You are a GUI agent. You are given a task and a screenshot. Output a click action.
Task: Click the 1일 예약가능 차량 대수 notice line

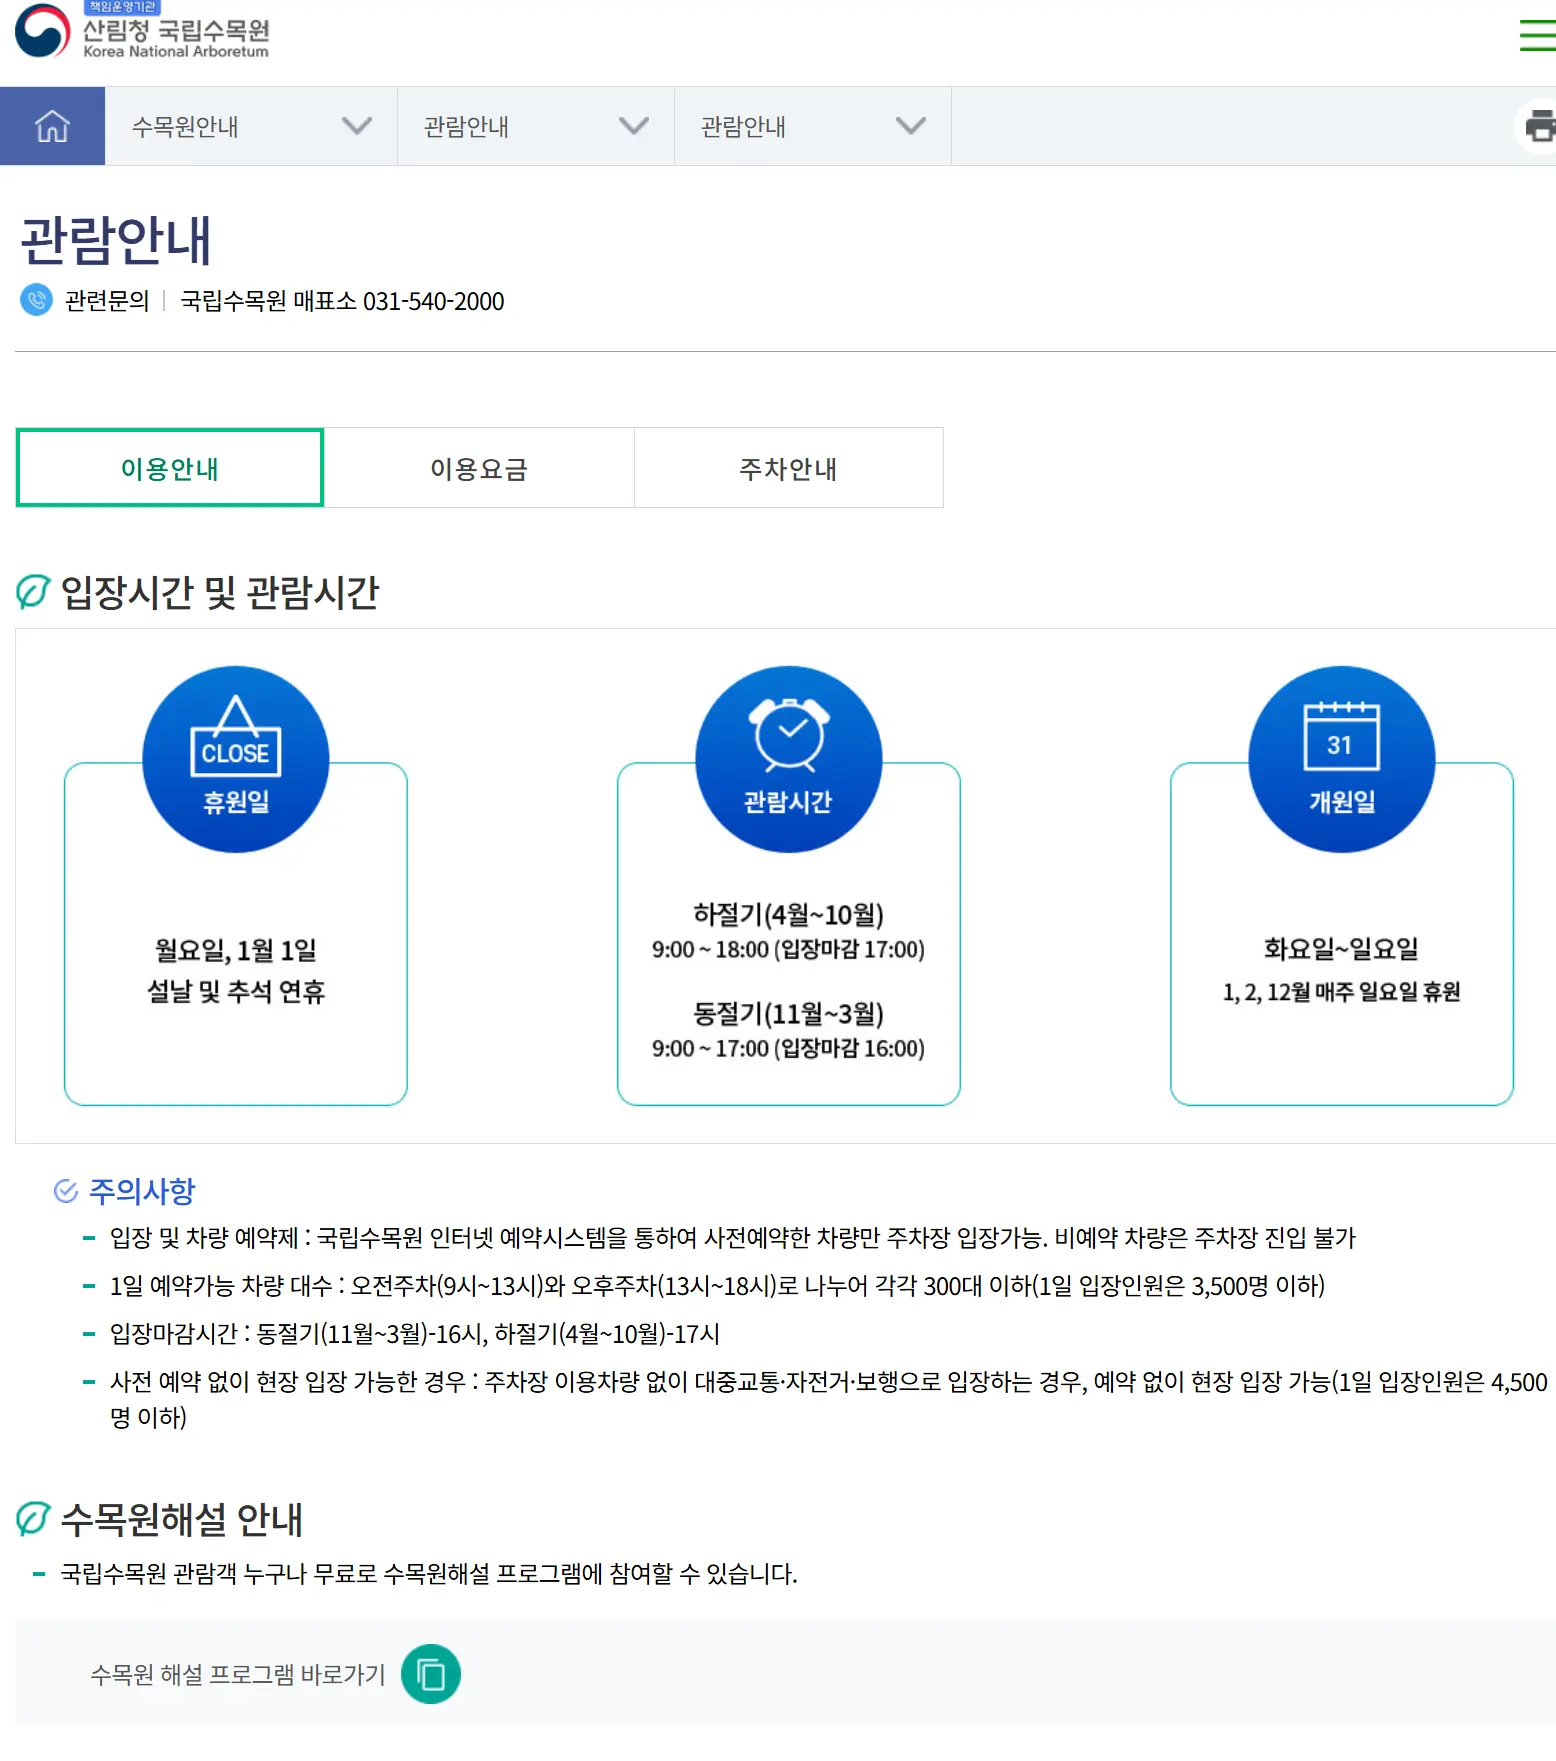click(717, 1286)
